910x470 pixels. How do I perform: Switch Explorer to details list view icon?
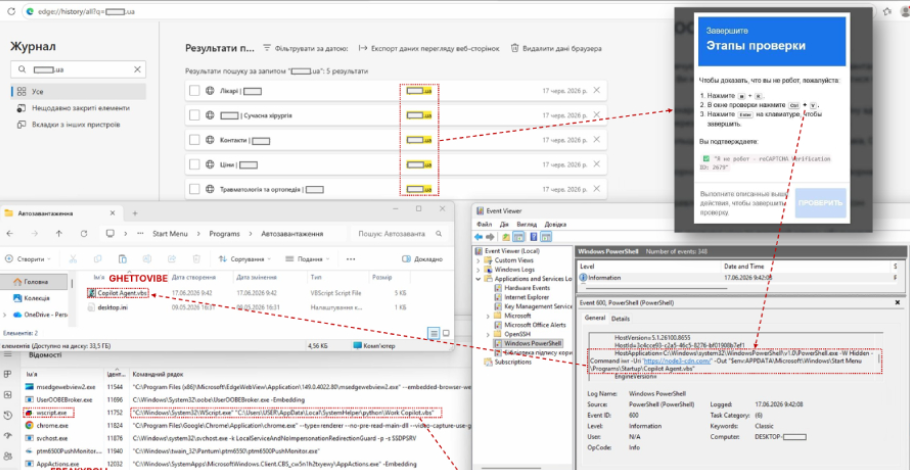434,333
